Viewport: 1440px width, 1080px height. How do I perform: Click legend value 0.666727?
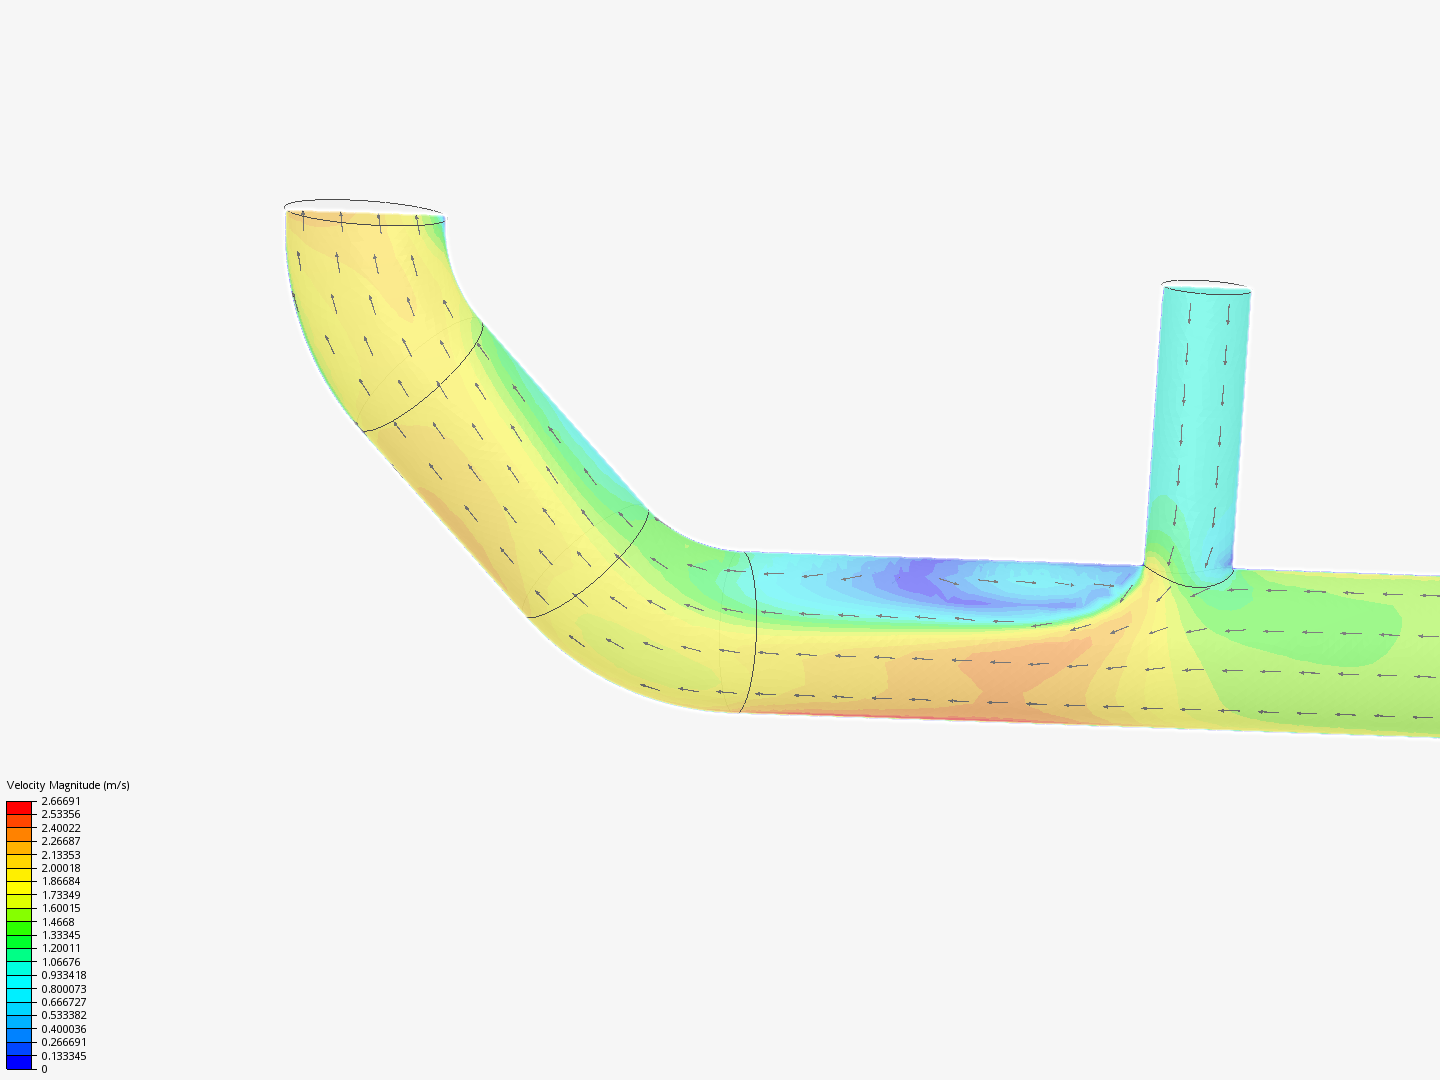[64, 1002]
